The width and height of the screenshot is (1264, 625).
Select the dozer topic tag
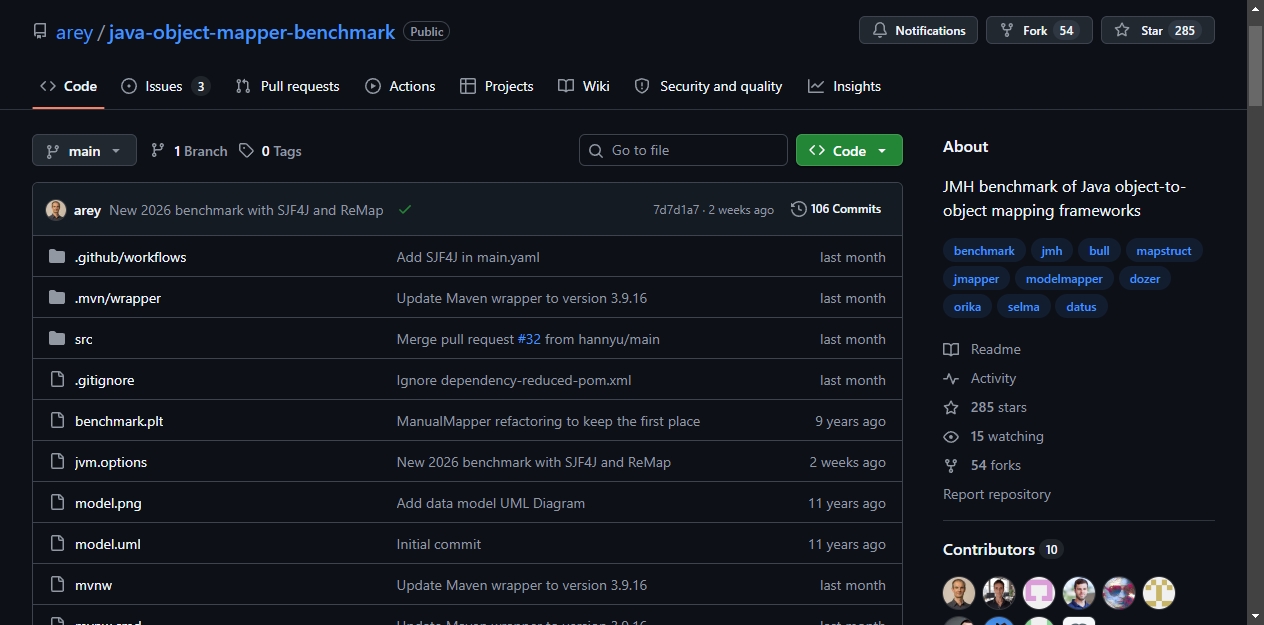pyautogui.click(x=1145, y=279)
